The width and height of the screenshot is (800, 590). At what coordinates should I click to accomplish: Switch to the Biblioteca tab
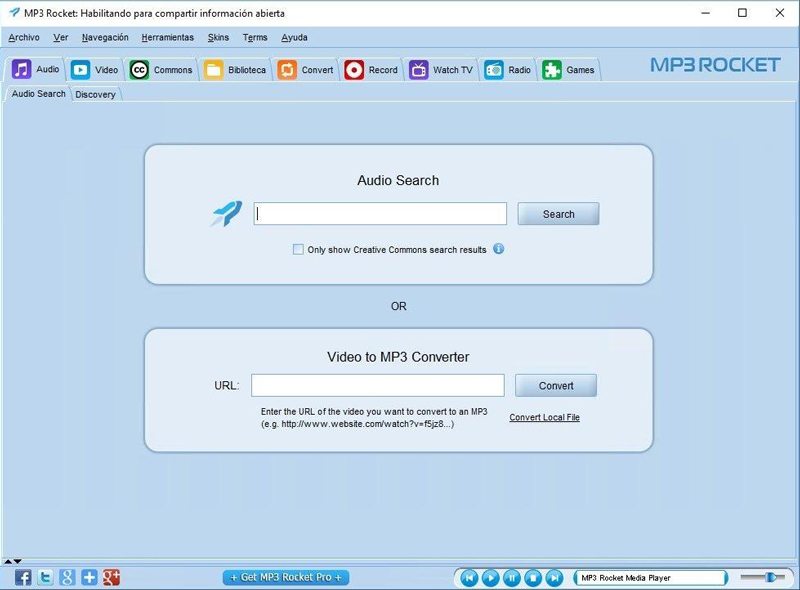click(236, 70)
